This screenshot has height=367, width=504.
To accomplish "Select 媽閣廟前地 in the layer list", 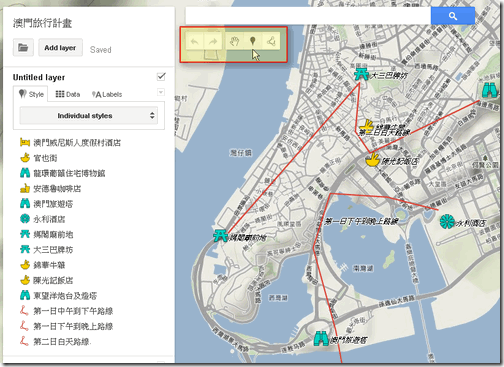I will [x=53, y=234].
